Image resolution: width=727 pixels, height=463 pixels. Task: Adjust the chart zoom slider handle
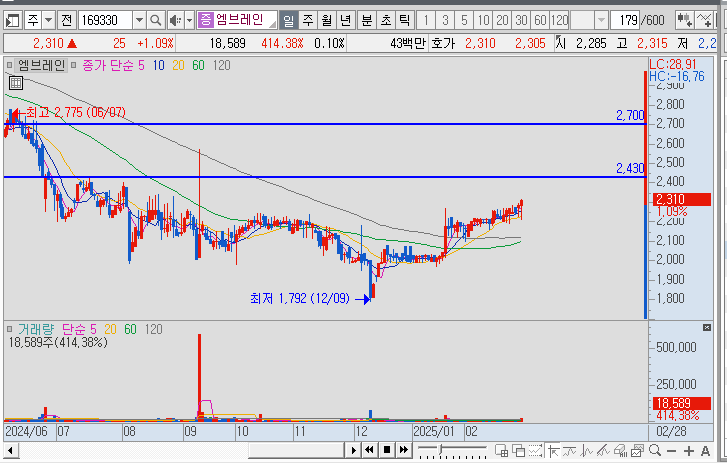tap(442, 449)
